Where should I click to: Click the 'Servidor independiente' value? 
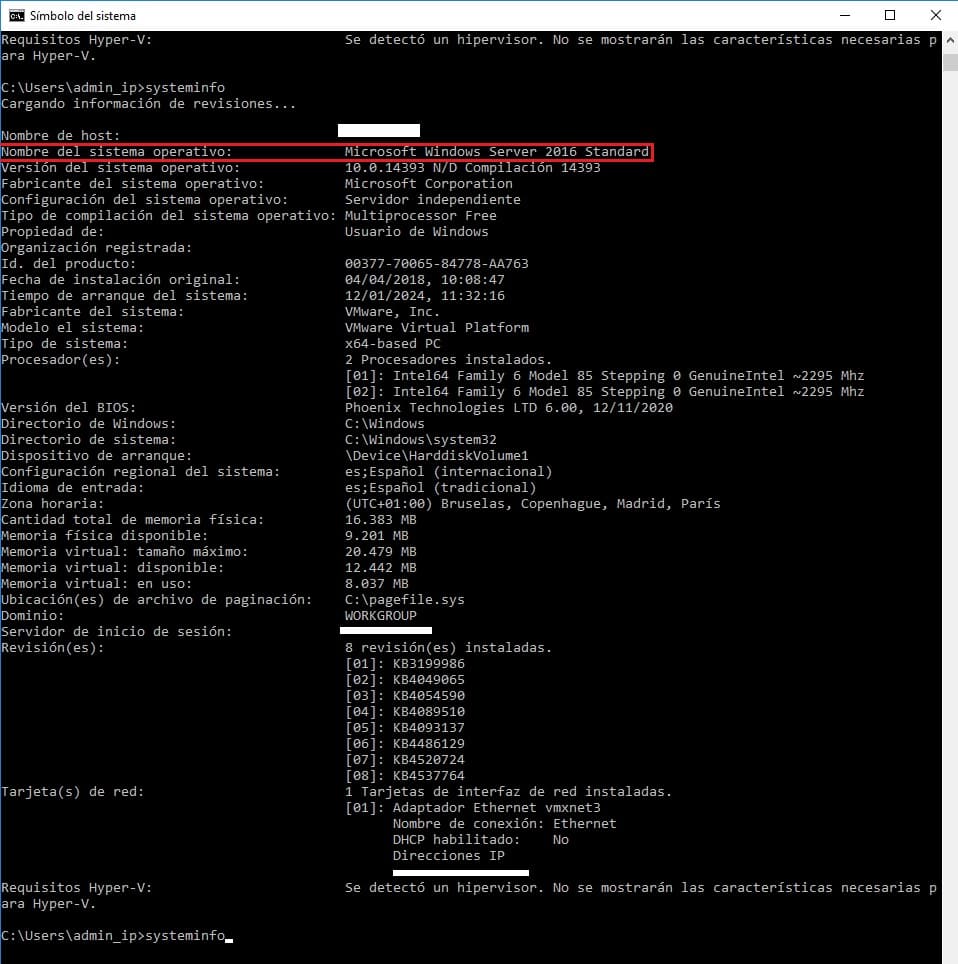point(432,199)
